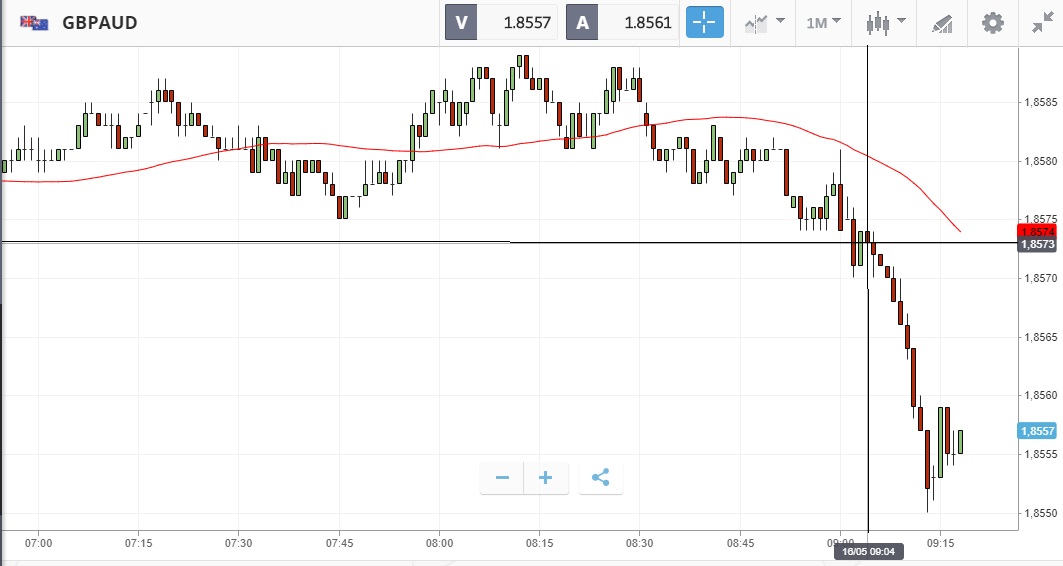Click the 1,8573 crosshair price label
This screenshot has width=1063, height=566.
click(x=1037, y=244)
